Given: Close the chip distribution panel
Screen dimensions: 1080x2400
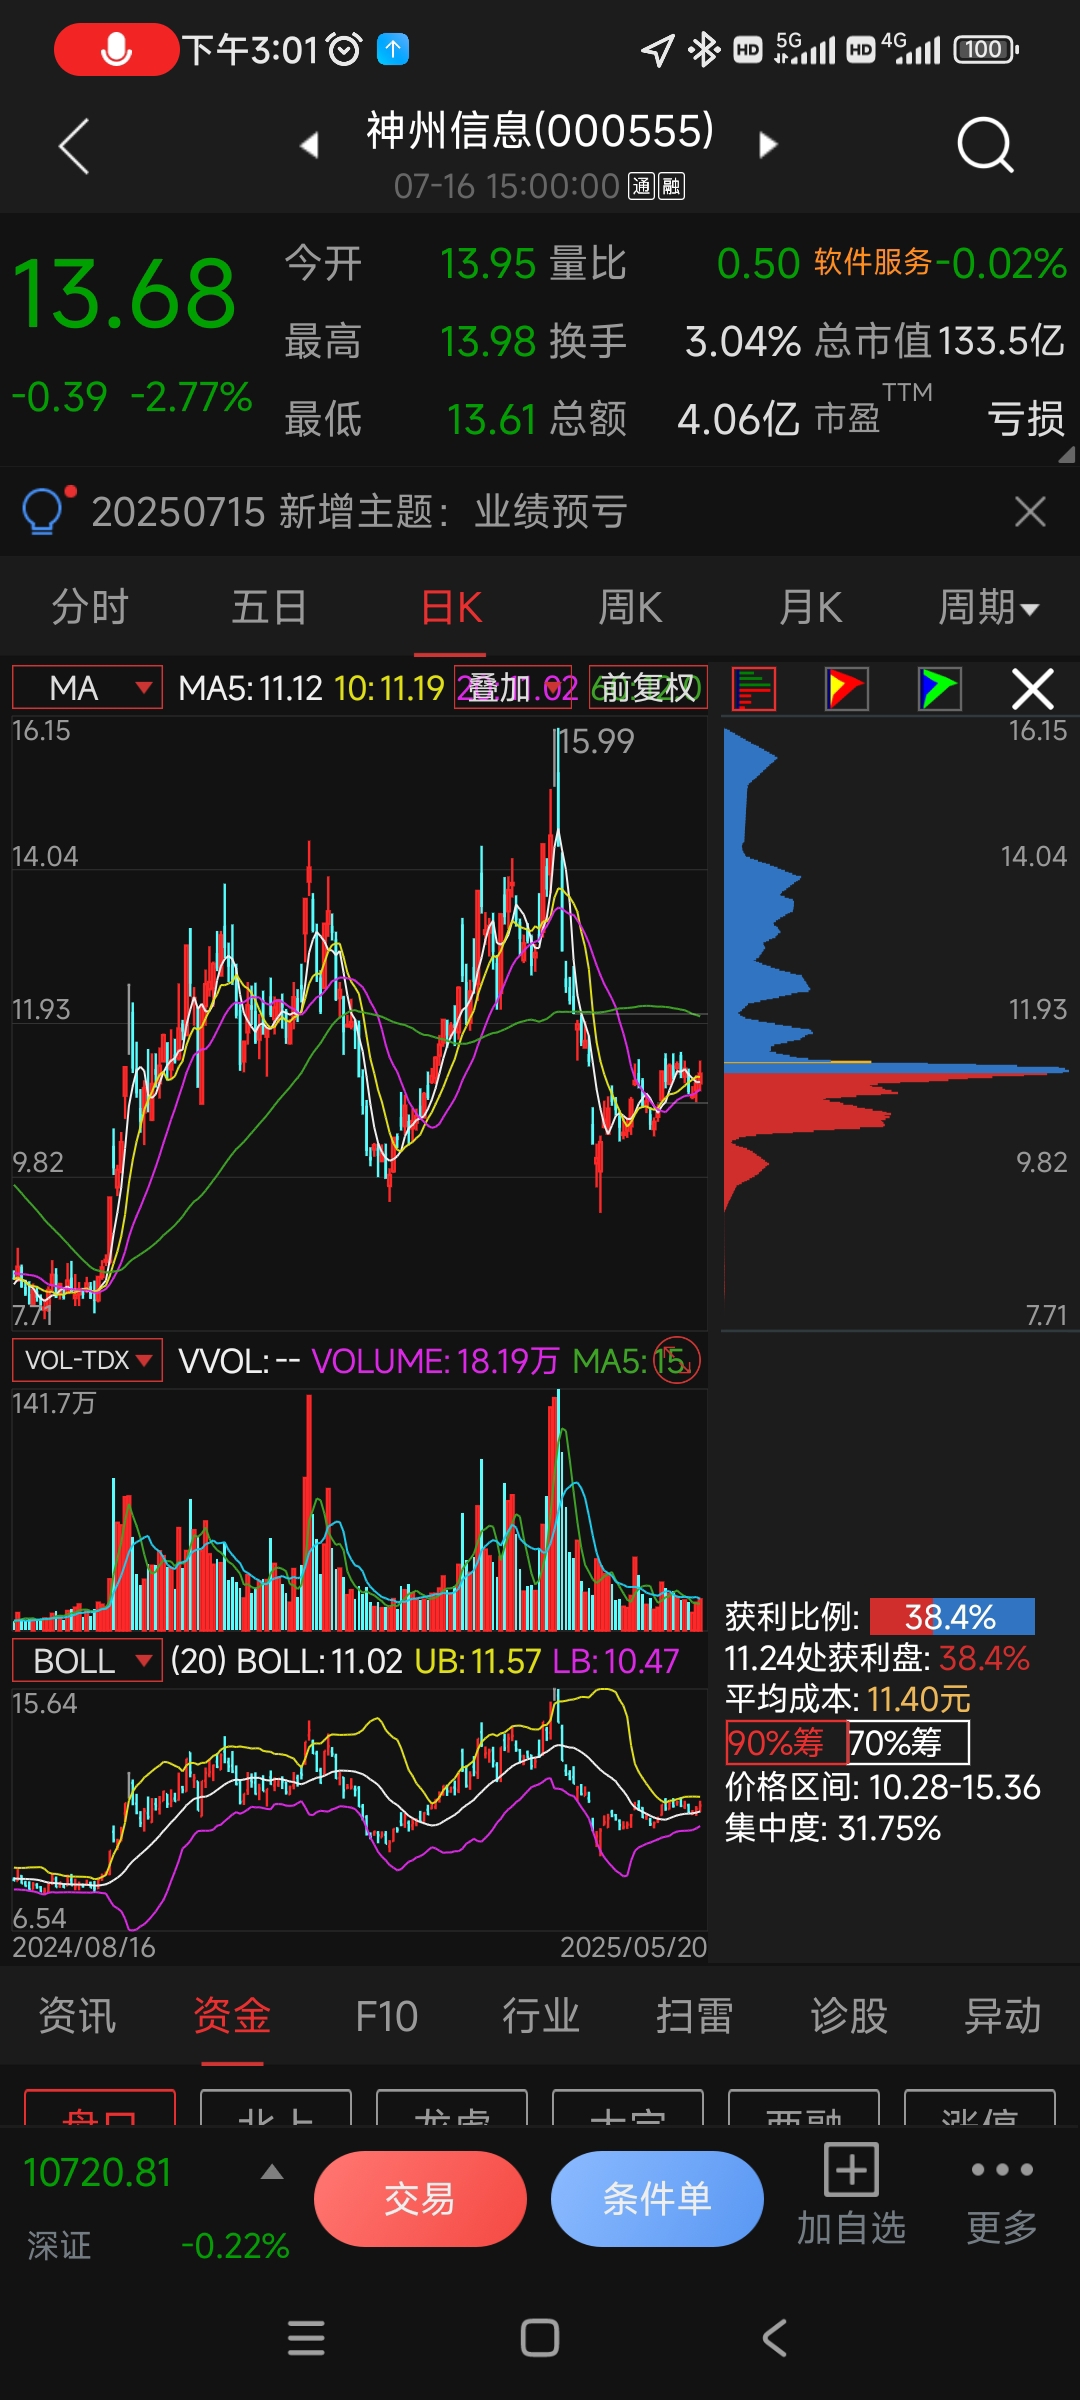Looking at the screenshot, I should pos(1032,689).
